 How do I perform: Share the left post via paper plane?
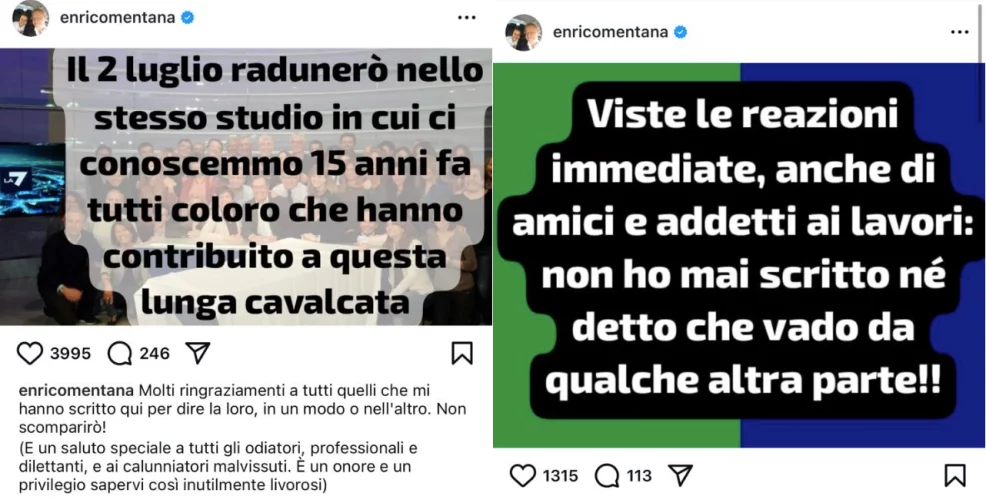(198, 353)
